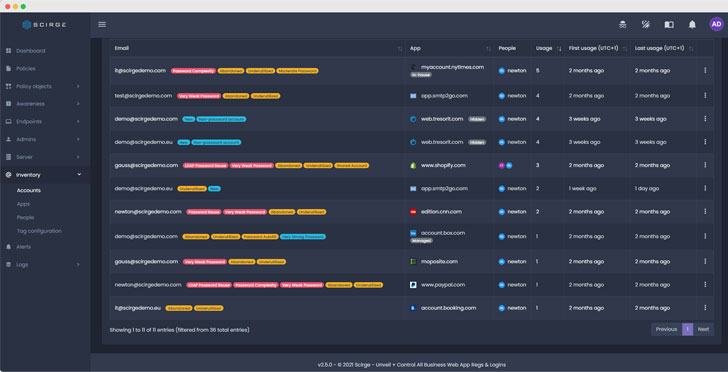Open kebab menu for www.paypal.com row
Screen dimensions: 728x372
(705, 284)
